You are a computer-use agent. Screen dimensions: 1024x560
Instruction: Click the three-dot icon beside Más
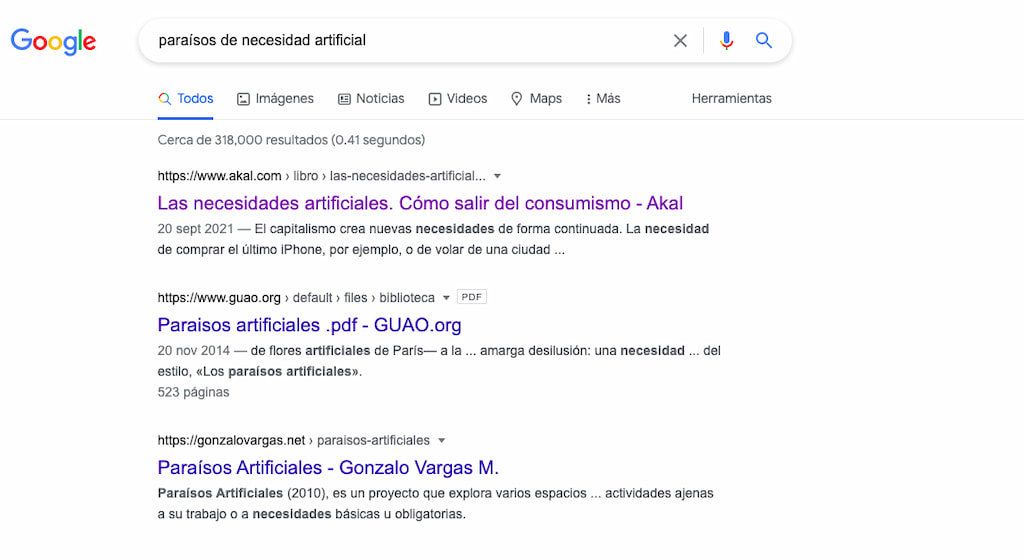(588, 99)
